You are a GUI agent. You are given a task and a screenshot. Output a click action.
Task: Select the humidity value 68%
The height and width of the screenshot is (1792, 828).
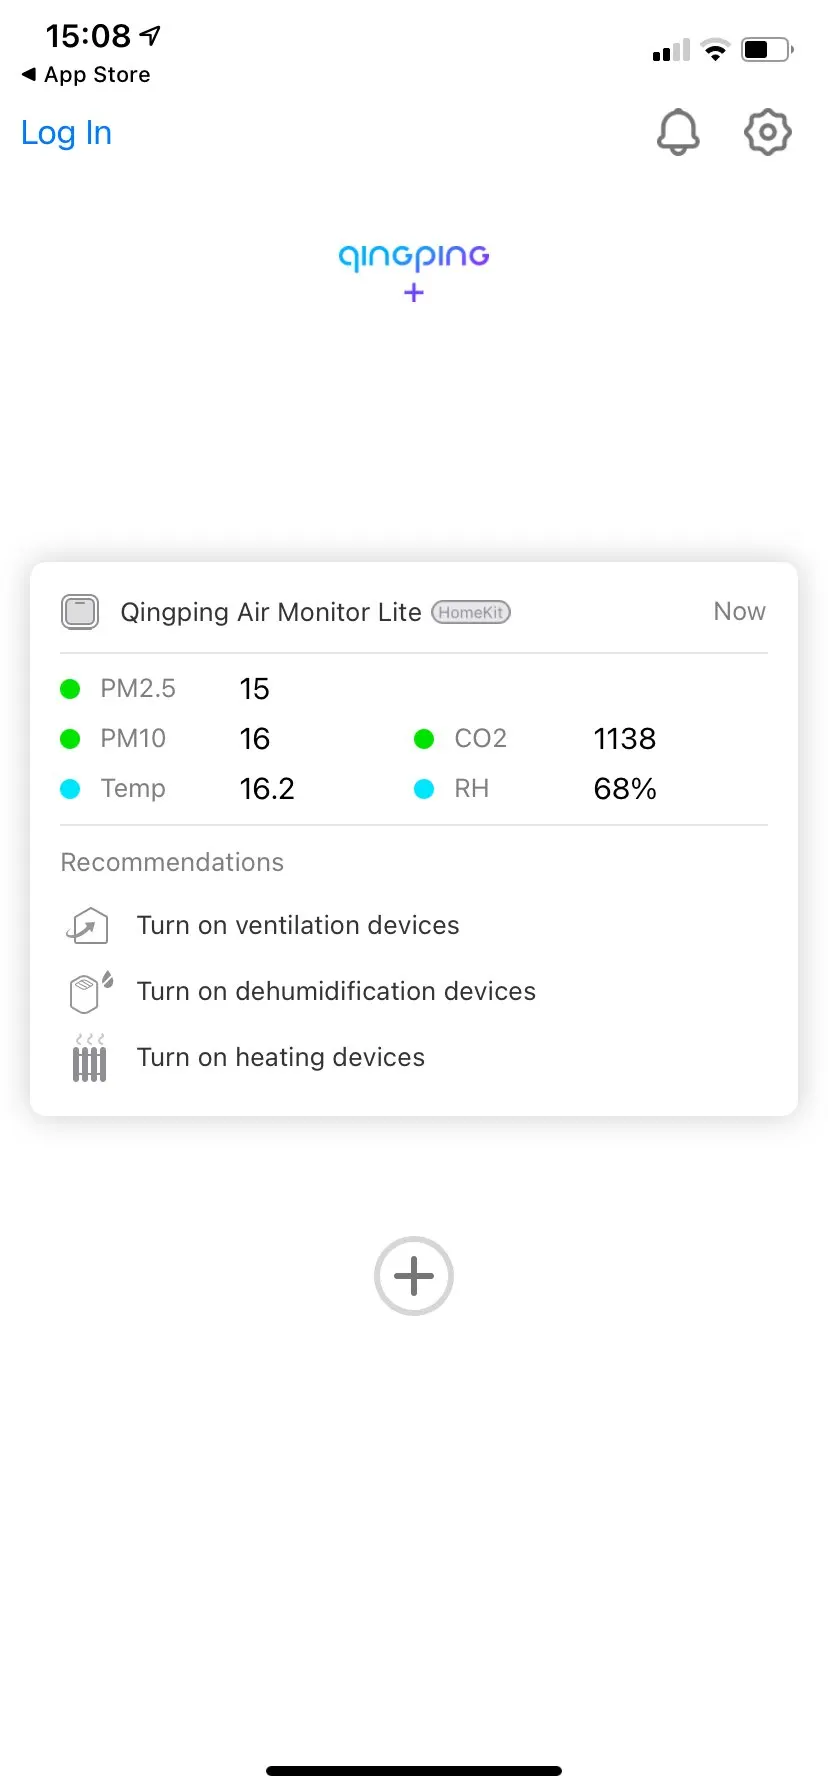625,789
